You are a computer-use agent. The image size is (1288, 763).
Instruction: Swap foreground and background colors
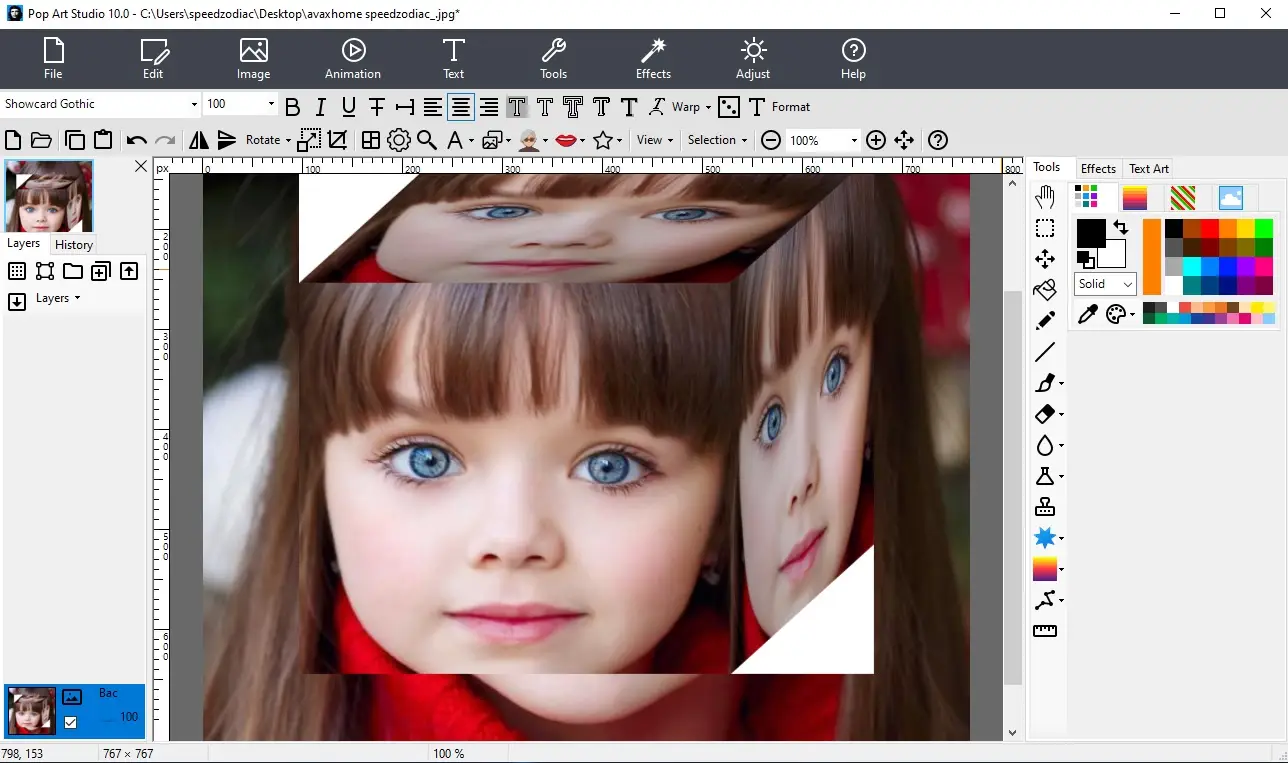coord(1121,228)
